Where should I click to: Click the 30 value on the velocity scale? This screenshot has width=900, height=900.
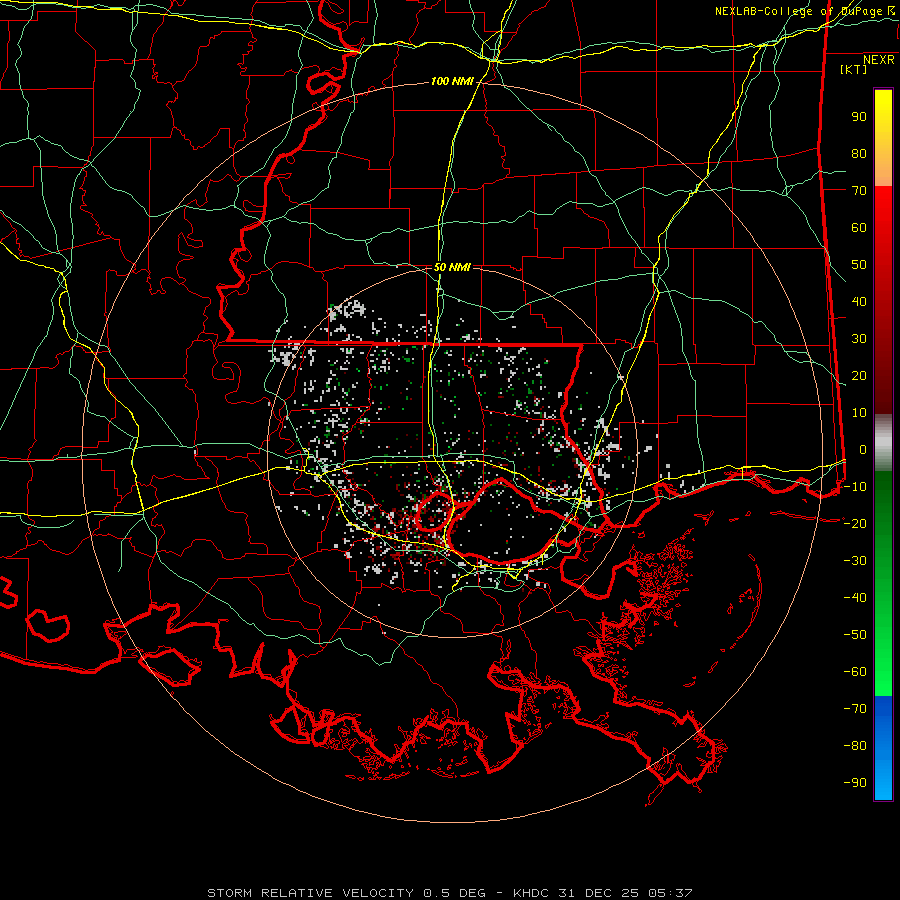pyautogui.click(x=859, y=339)
